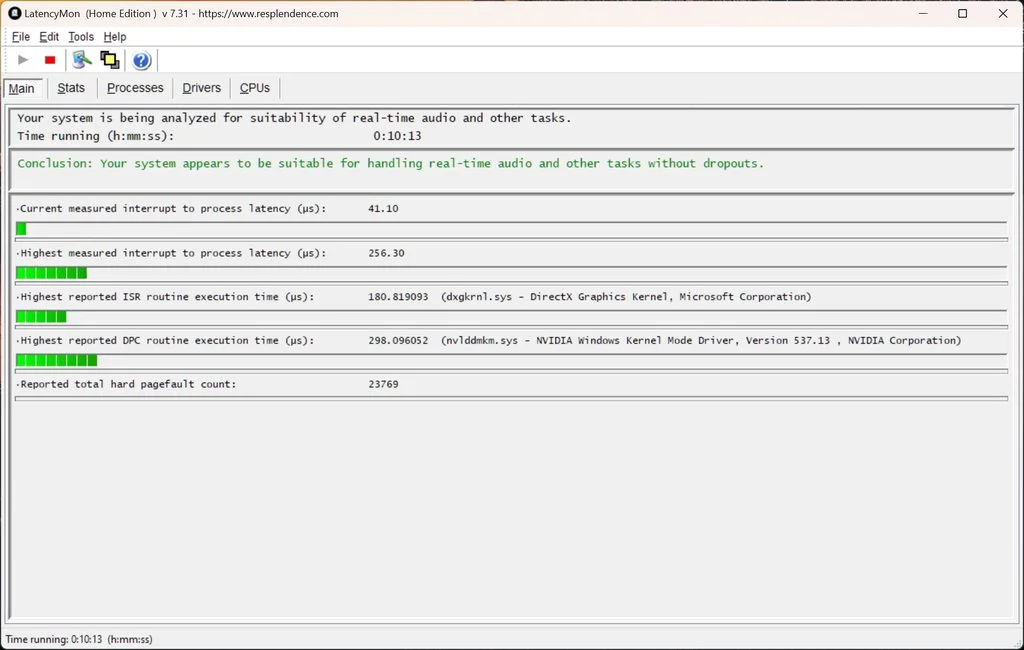Switch to the Stats tab
This screenshot has height=650, width=1024.
click(71, 88)
